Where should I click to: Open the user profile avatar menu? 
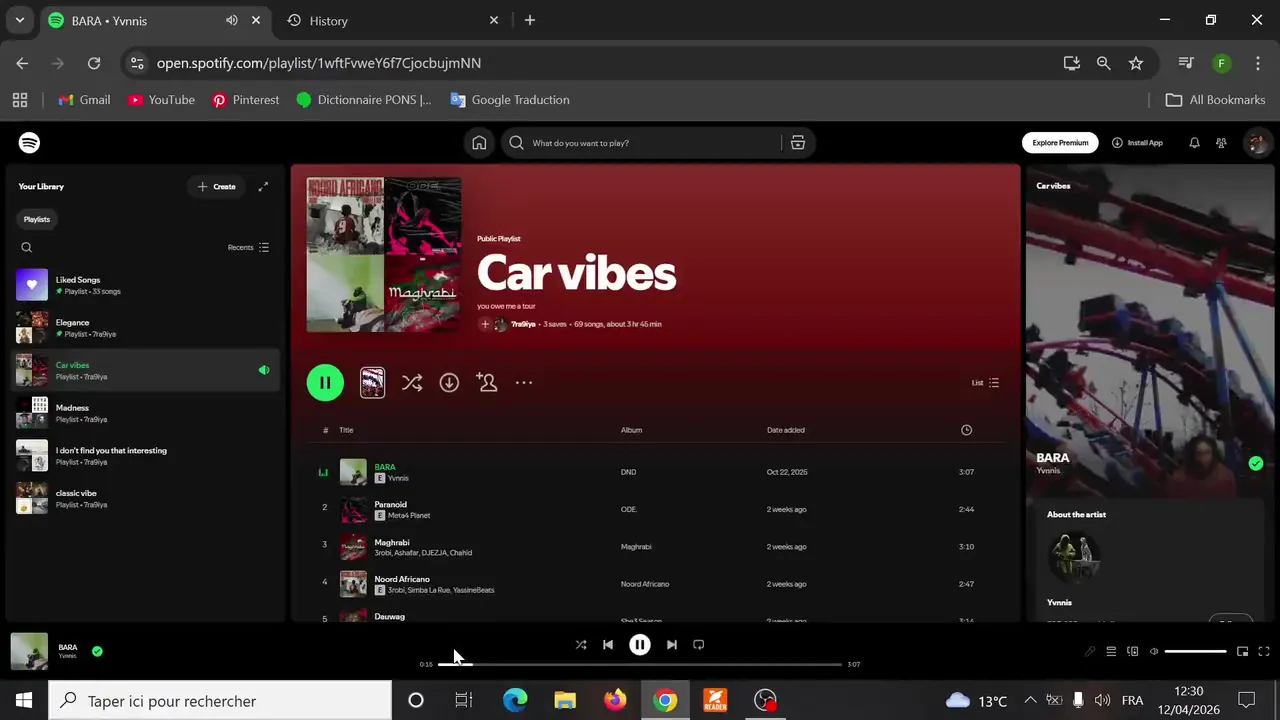click(x=1257, y=143)
